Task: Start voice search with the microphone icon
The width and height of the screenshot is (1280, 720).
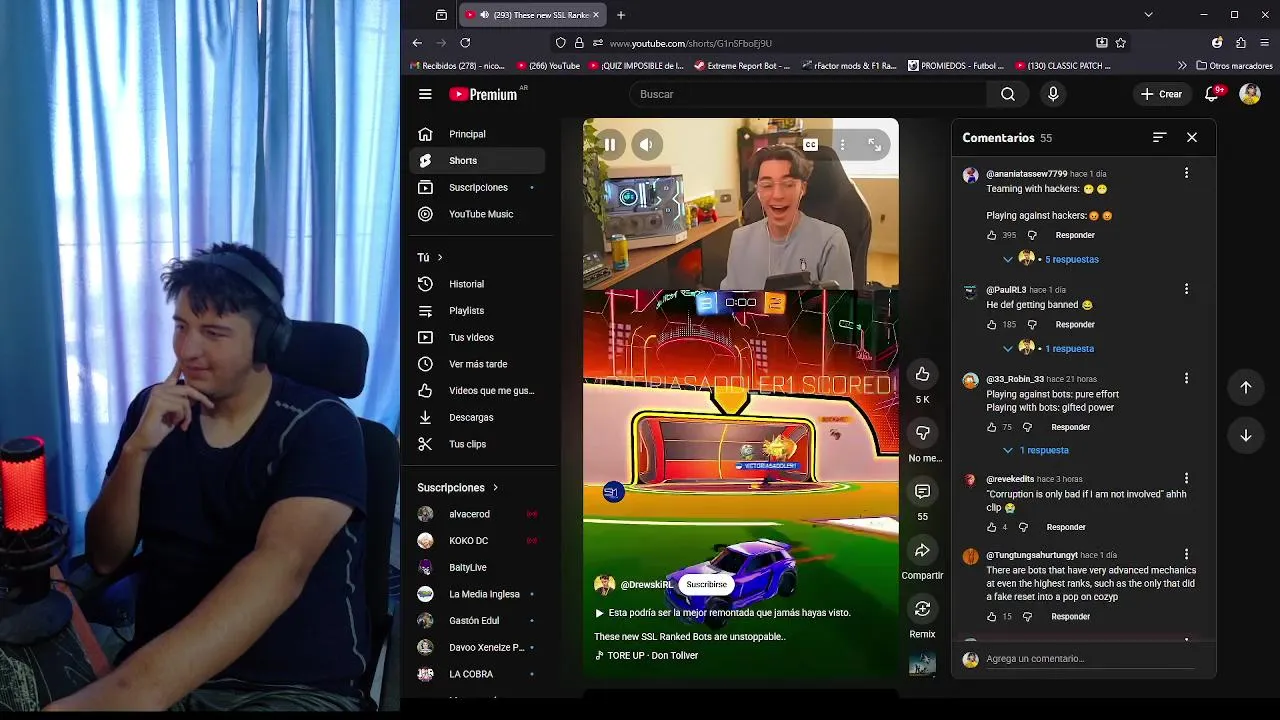Action: point(1052,94)
